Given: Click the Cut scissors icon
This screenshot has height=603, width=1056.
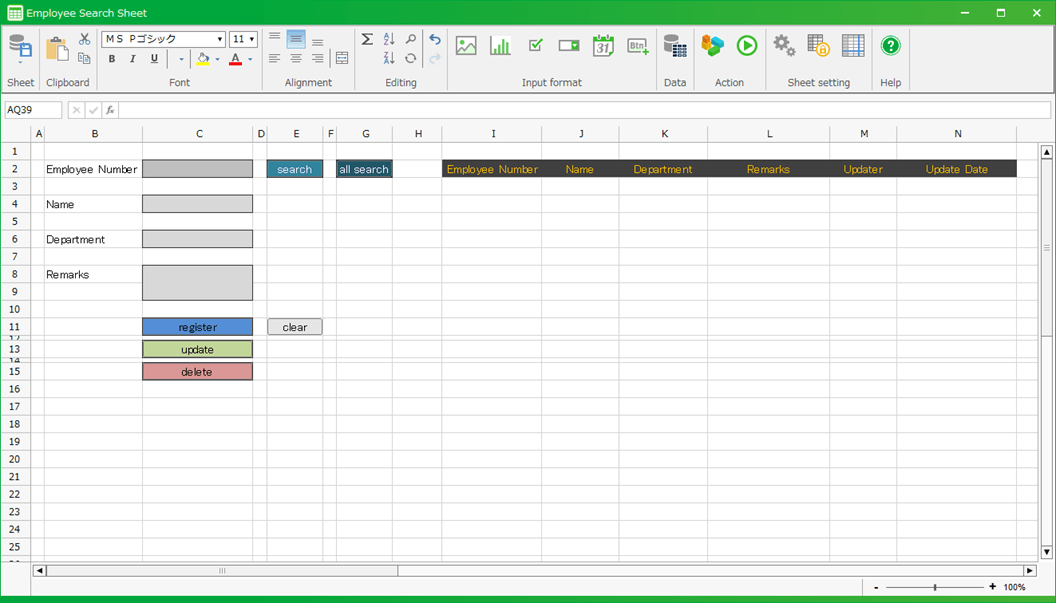Looking at the screenshot, I should point(84,39).
